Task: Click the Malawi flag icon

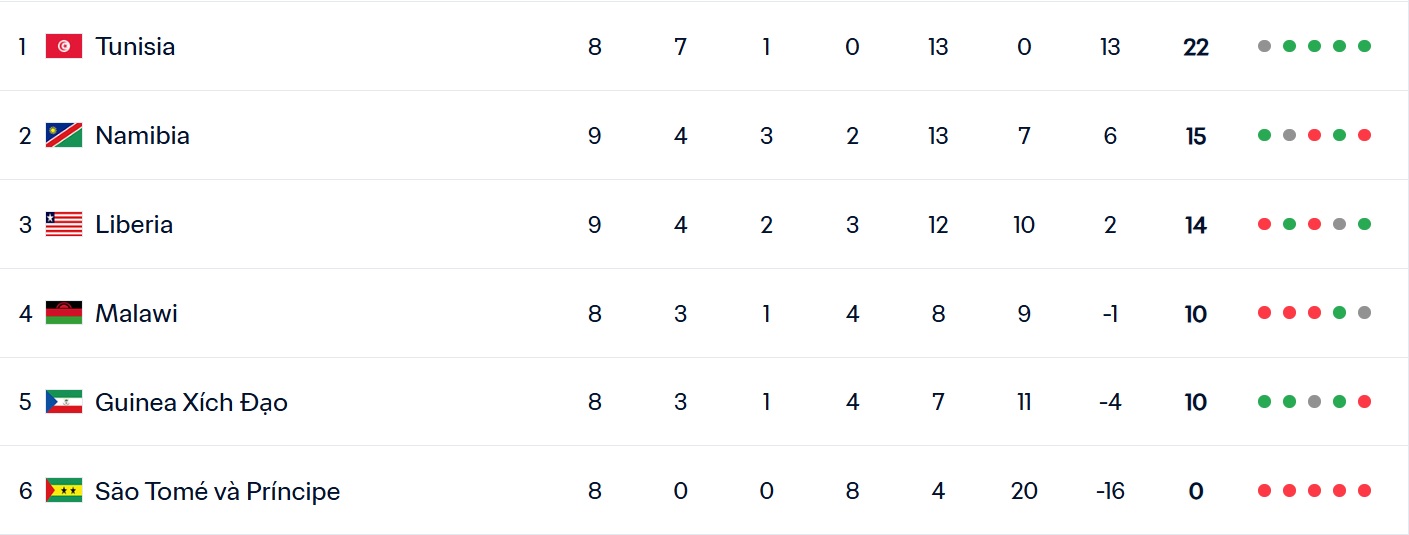Action: [x=64, y=313]
